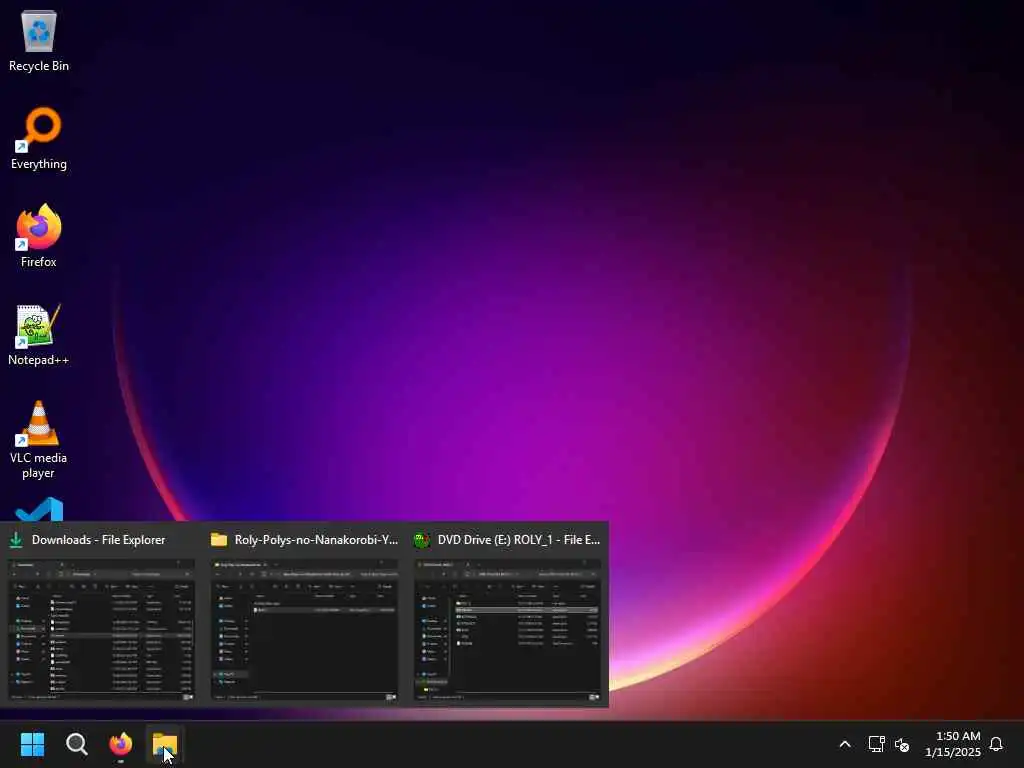Screen dimensions: 1024x768
Task: Switch to the Downloads File Explorer preview
Action: (101, 630)
